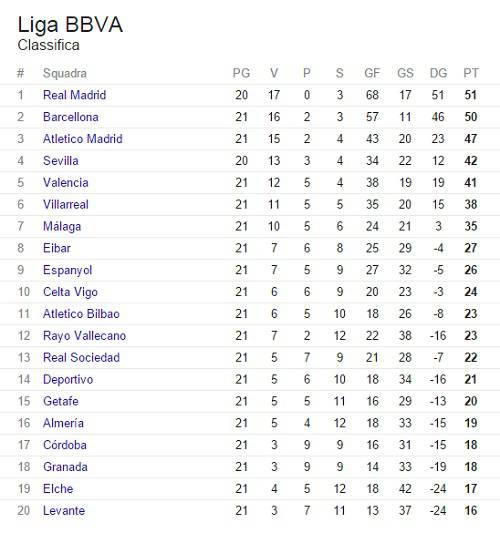This screenshot has width=500, height=533.
Task: Open the Levante team link
Action: (64, 511)
